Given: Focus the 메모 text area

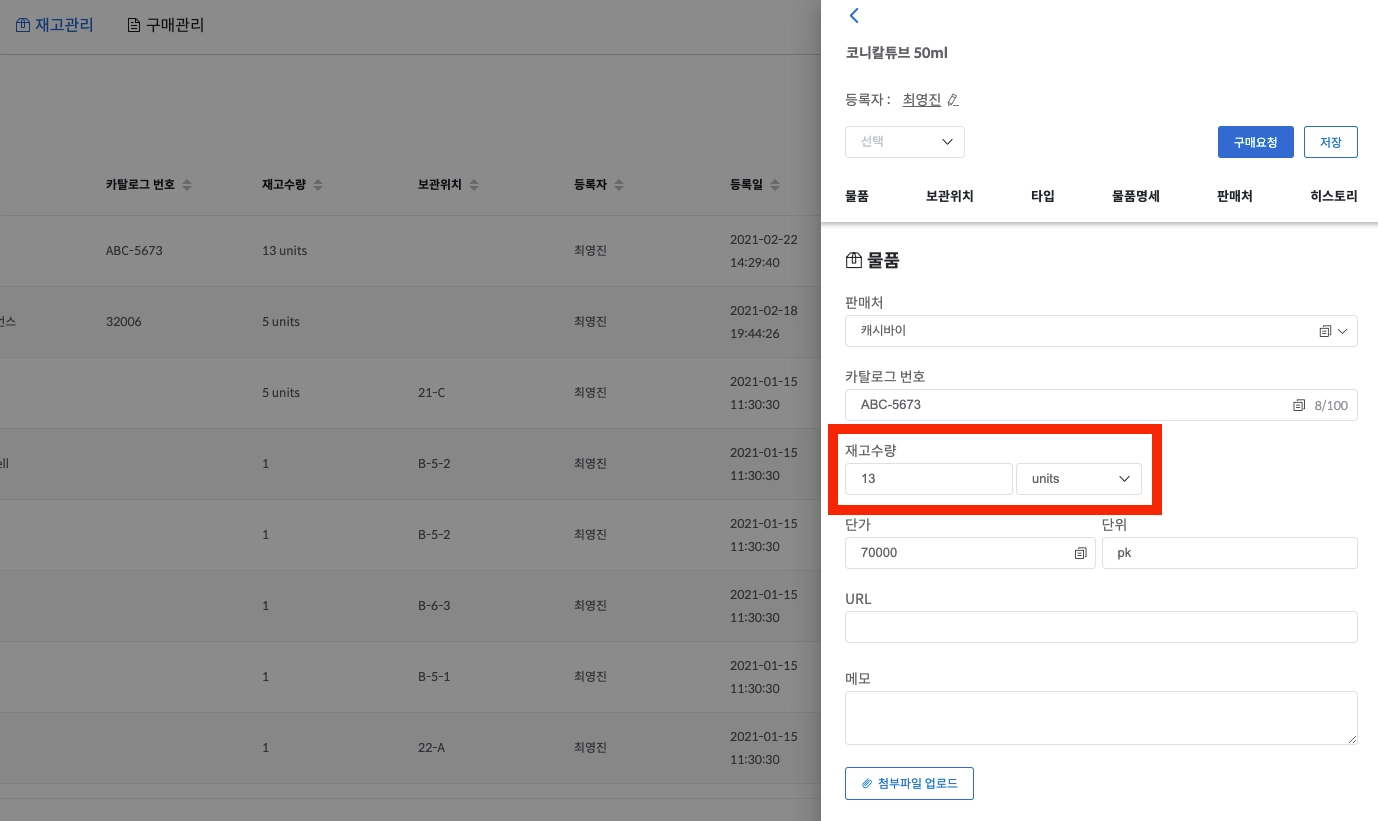Looking at the screenshot, I should point(1101,718).
